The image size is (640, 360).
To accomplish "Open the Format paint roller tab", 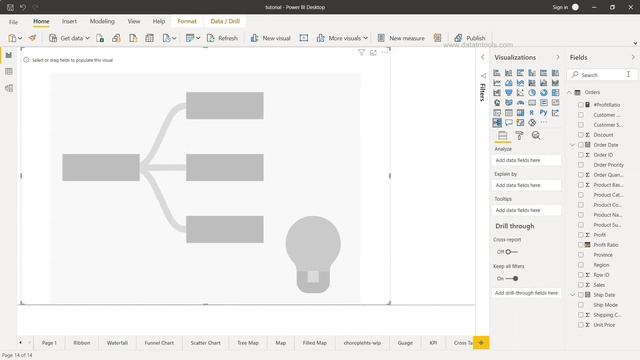I will (520, 136).
